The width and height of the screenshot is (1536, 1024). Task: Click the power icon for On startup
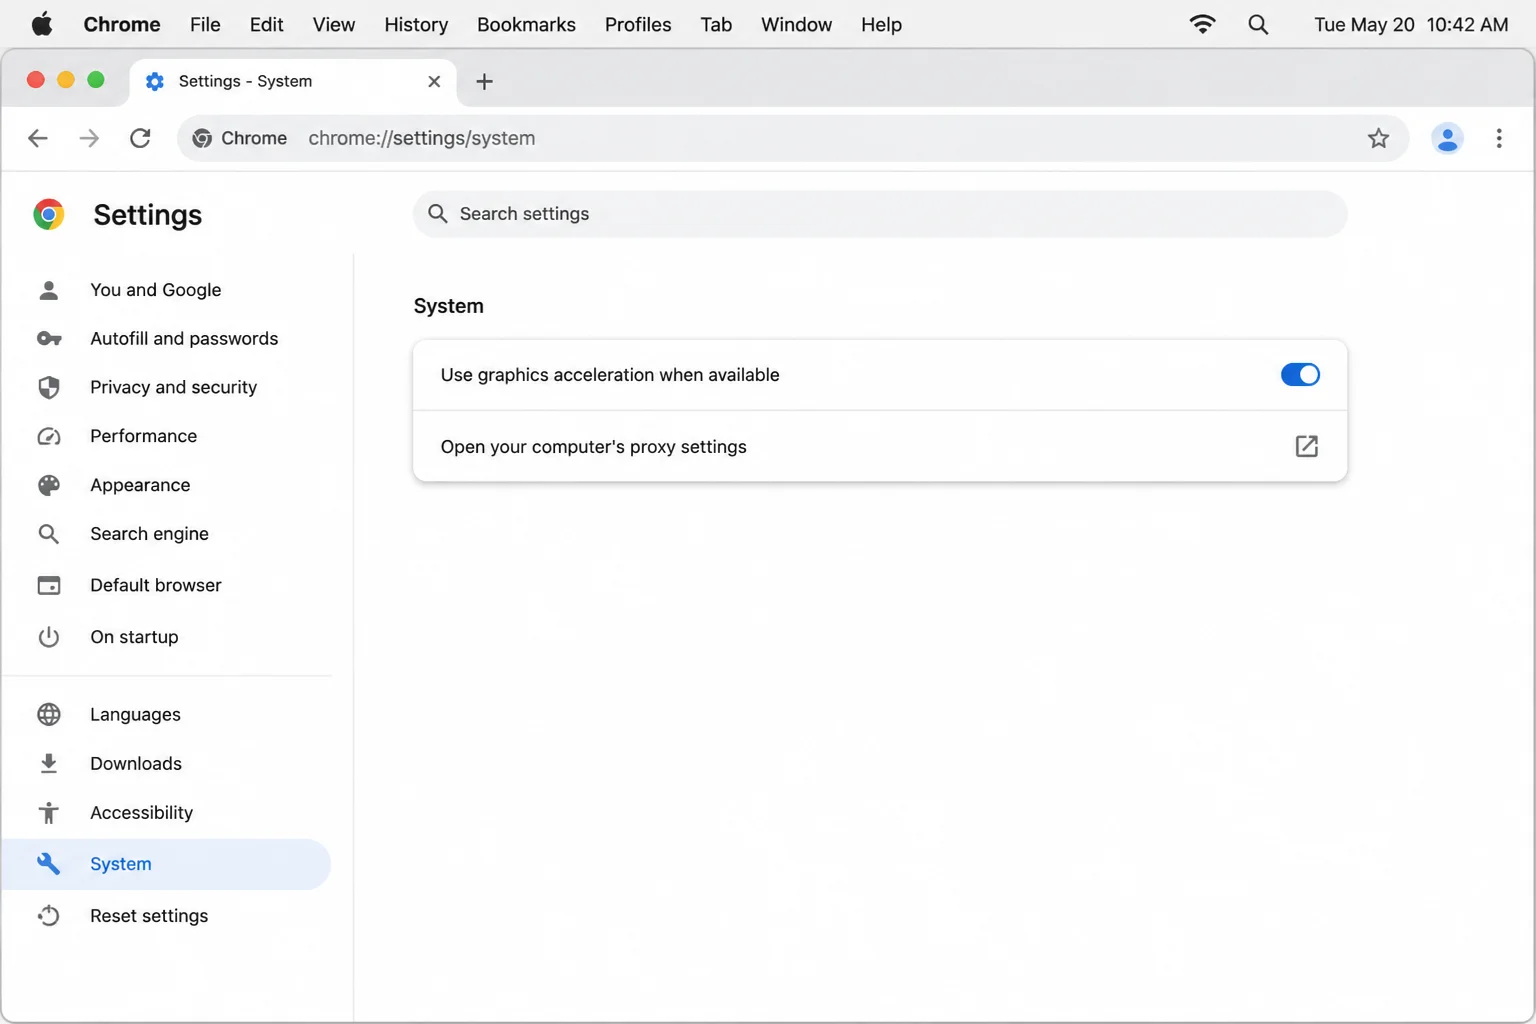48,637
